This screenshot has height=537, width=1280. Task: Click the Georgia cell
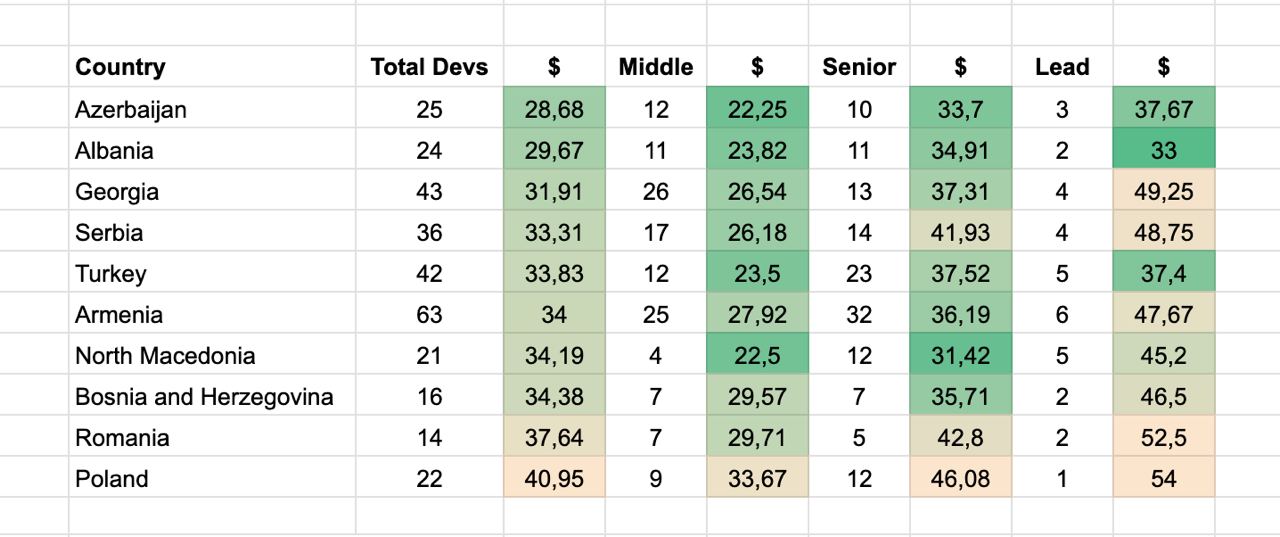point(117,191)
